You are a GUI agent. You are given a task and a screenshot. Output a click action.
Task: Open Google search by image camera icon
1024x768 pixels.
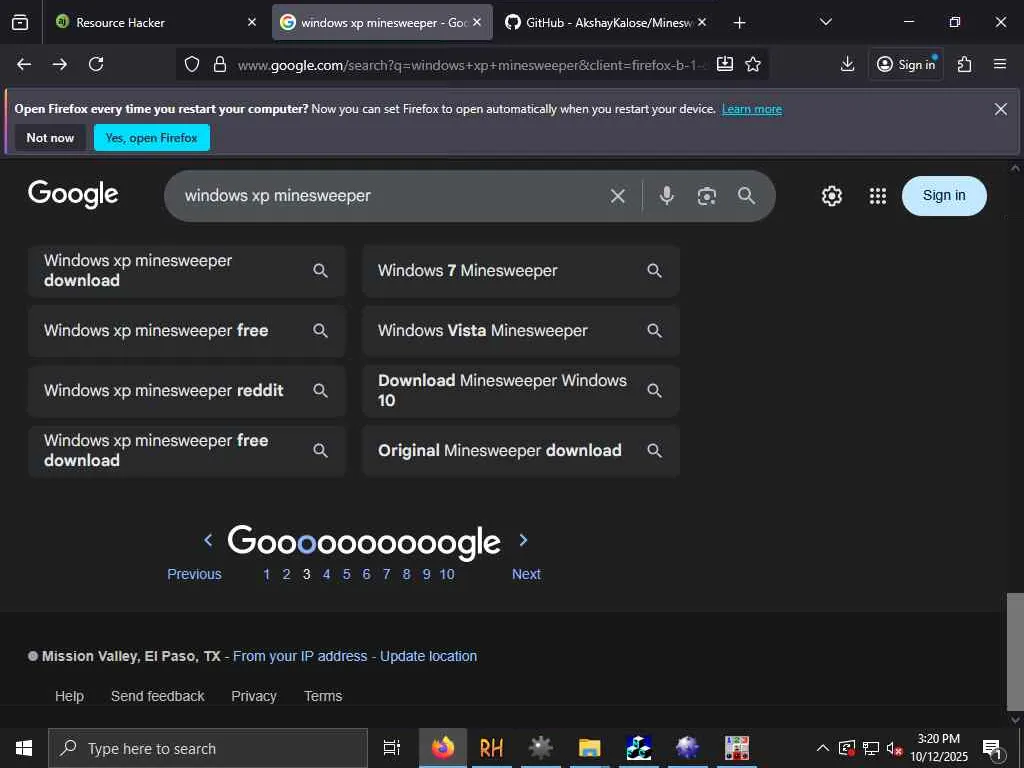pos(707,196)
